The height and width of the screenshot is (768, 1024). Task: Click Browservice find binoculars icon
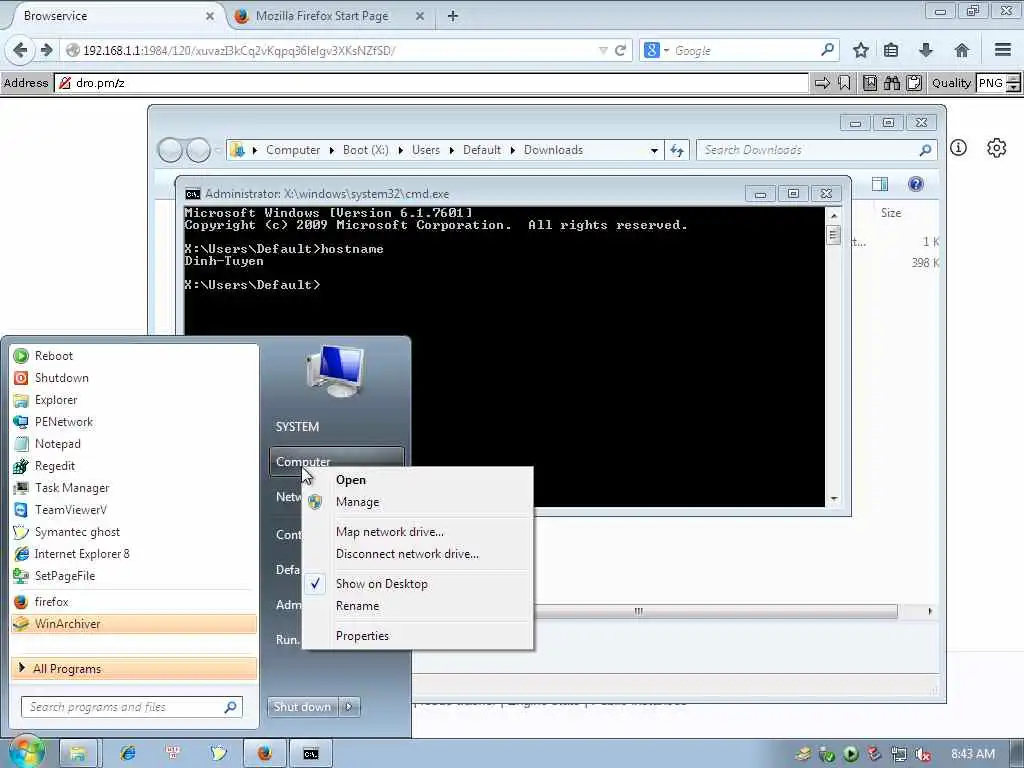coord(892,83)
